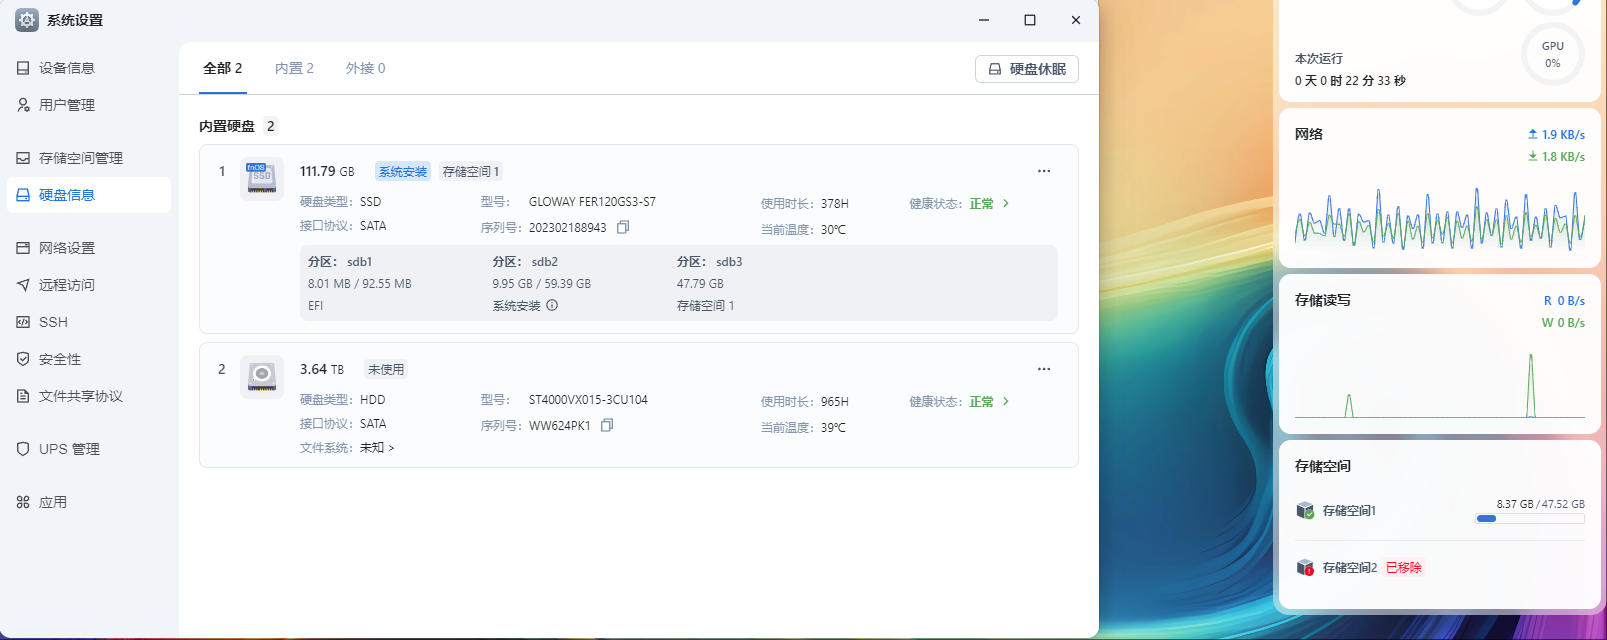Click the 存储空间 1 tag on SSD
Image resolution: width=1607 pixels, height=640 pixels.
click(471, 172)
